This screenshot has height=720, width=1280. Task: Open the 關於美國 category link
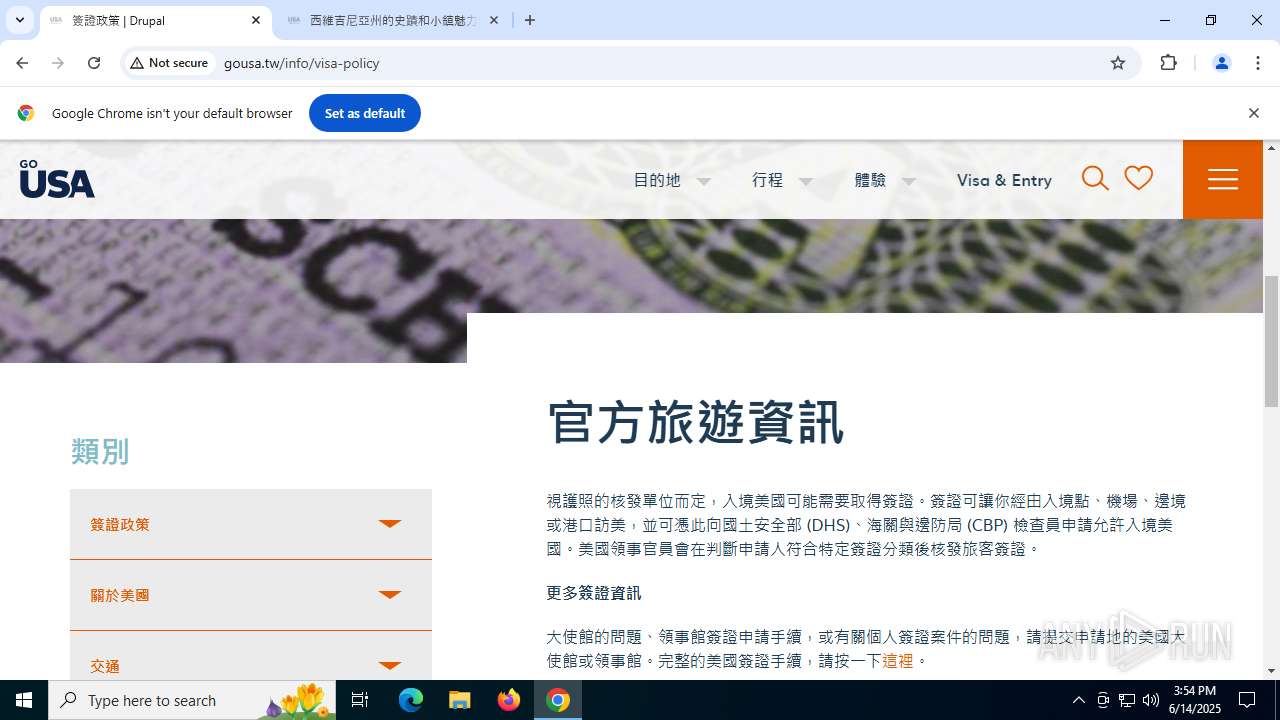(x=120, y=595)
